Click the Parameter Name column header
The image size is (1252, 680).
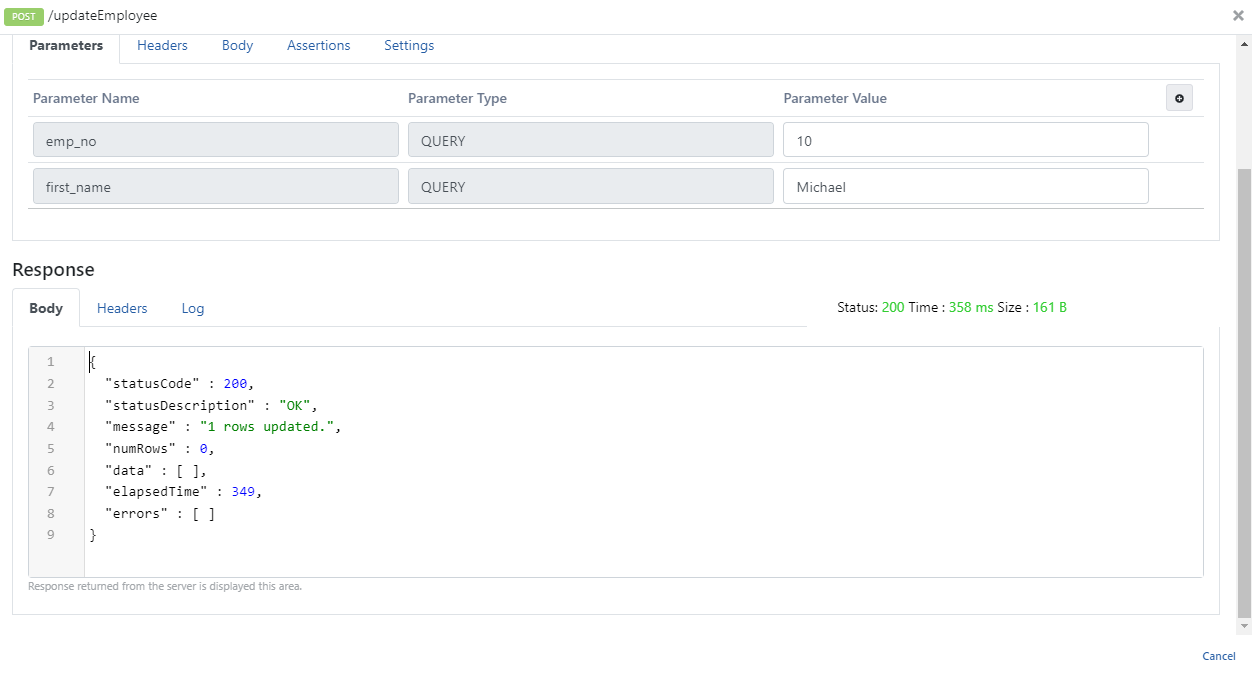click(x=86, y=98)
